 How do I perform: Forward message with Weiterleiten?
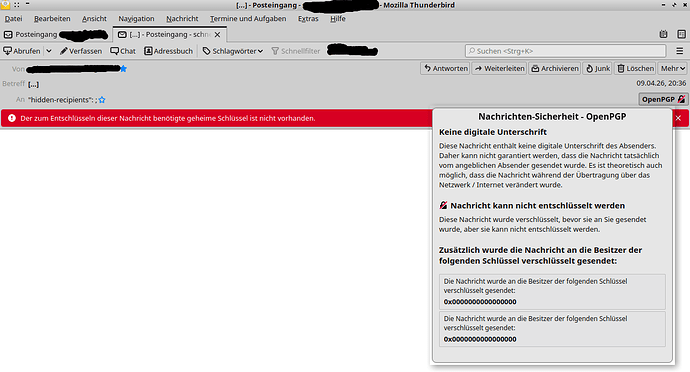click(499, 68)
